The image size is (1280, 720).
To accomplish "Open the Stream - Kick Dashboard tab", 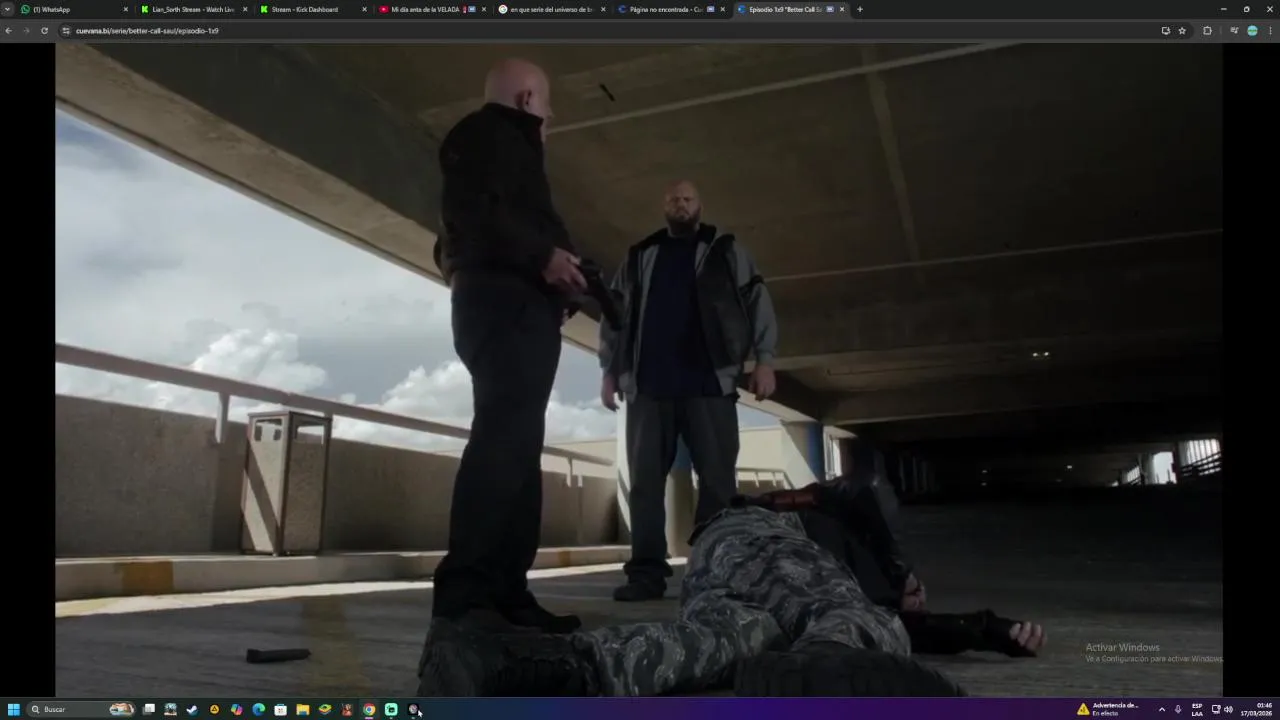I will 312,9.
